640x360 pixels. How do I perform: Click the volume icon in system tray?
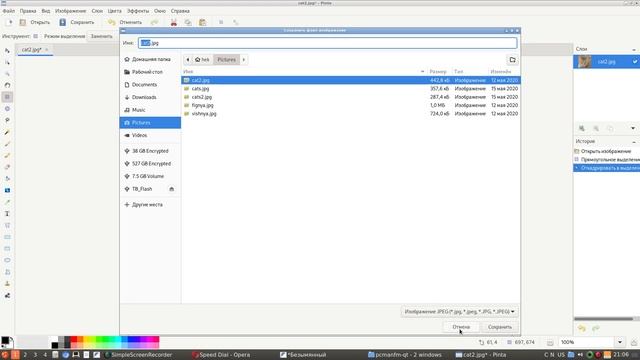pos(580,355)
